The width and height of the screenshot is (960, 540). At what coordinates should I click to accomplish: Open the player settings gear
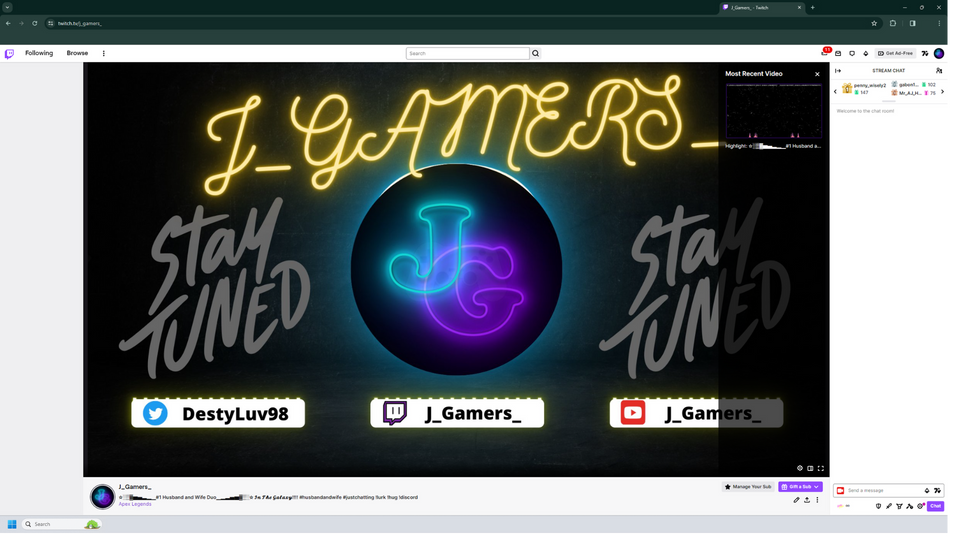(x=800, y=468)
